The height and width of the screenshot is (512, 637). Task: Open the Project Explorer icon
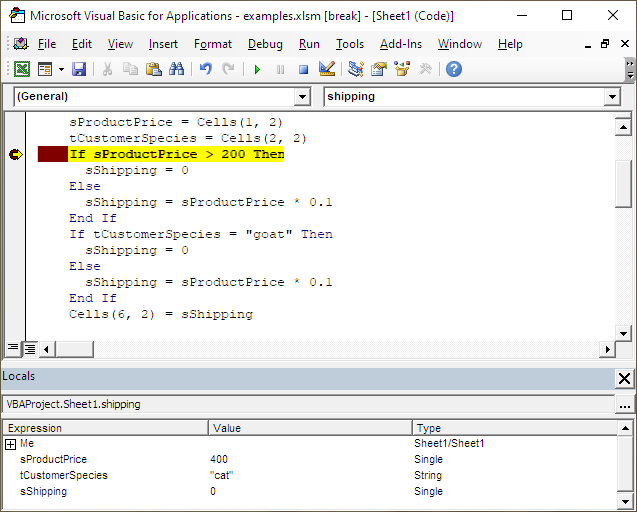click(x=355, y=69)
